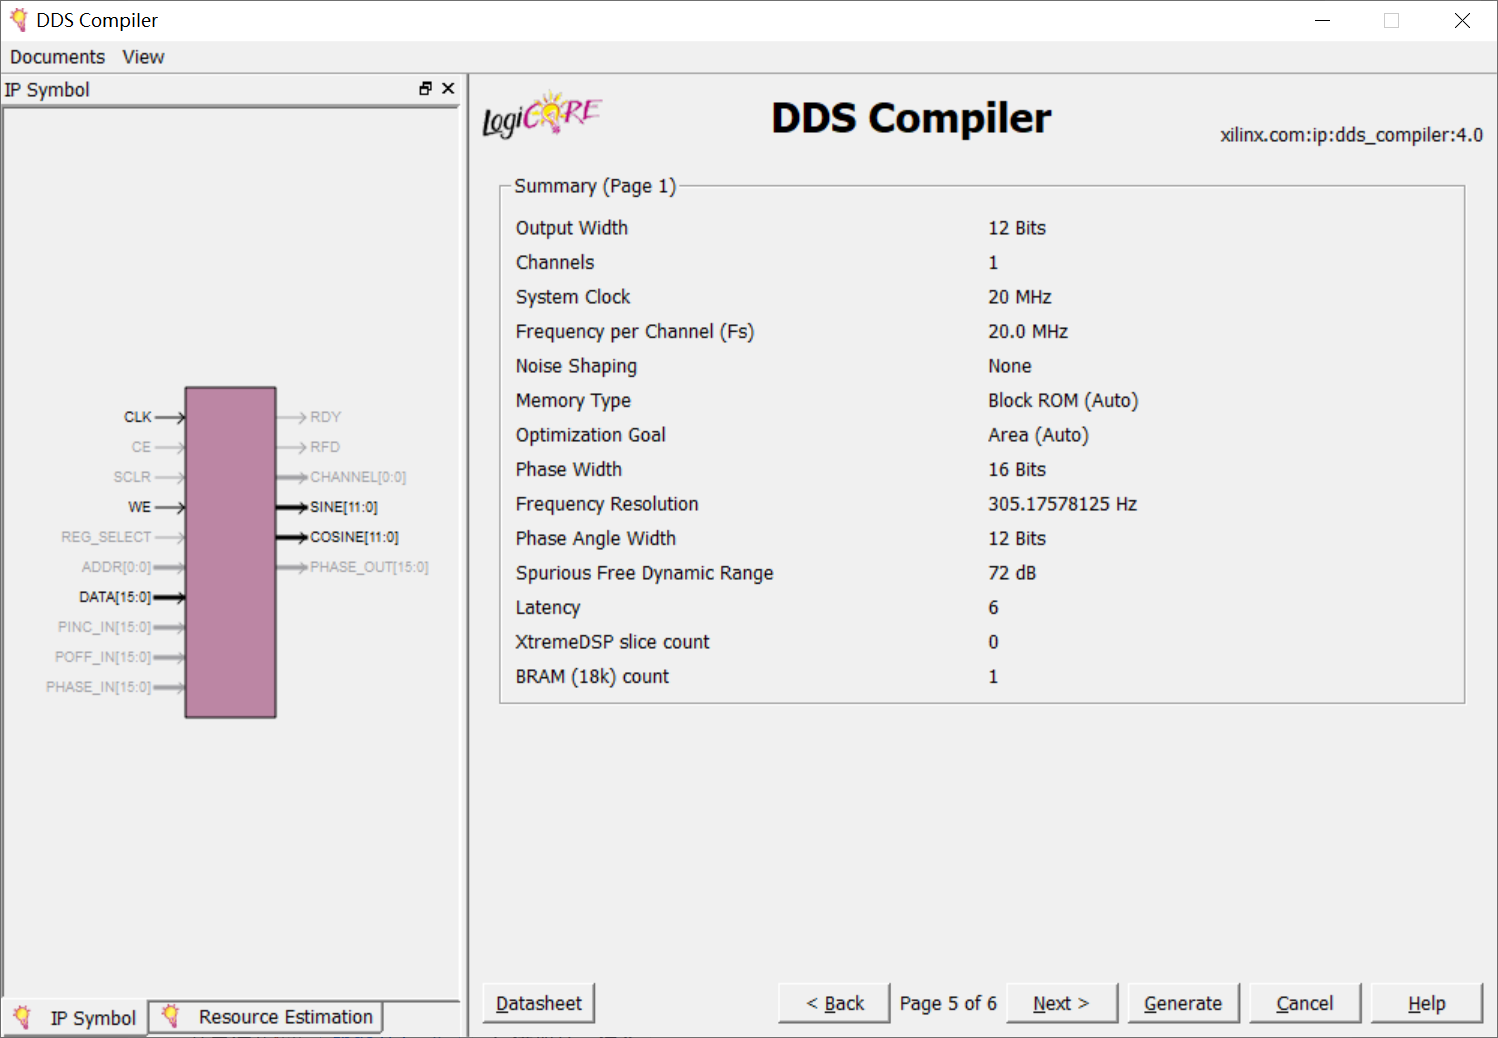Viewport: 1498px width, 1038px height.
Task: Click the 16 Bits Phase Width value
Action: click(1017, 470)
